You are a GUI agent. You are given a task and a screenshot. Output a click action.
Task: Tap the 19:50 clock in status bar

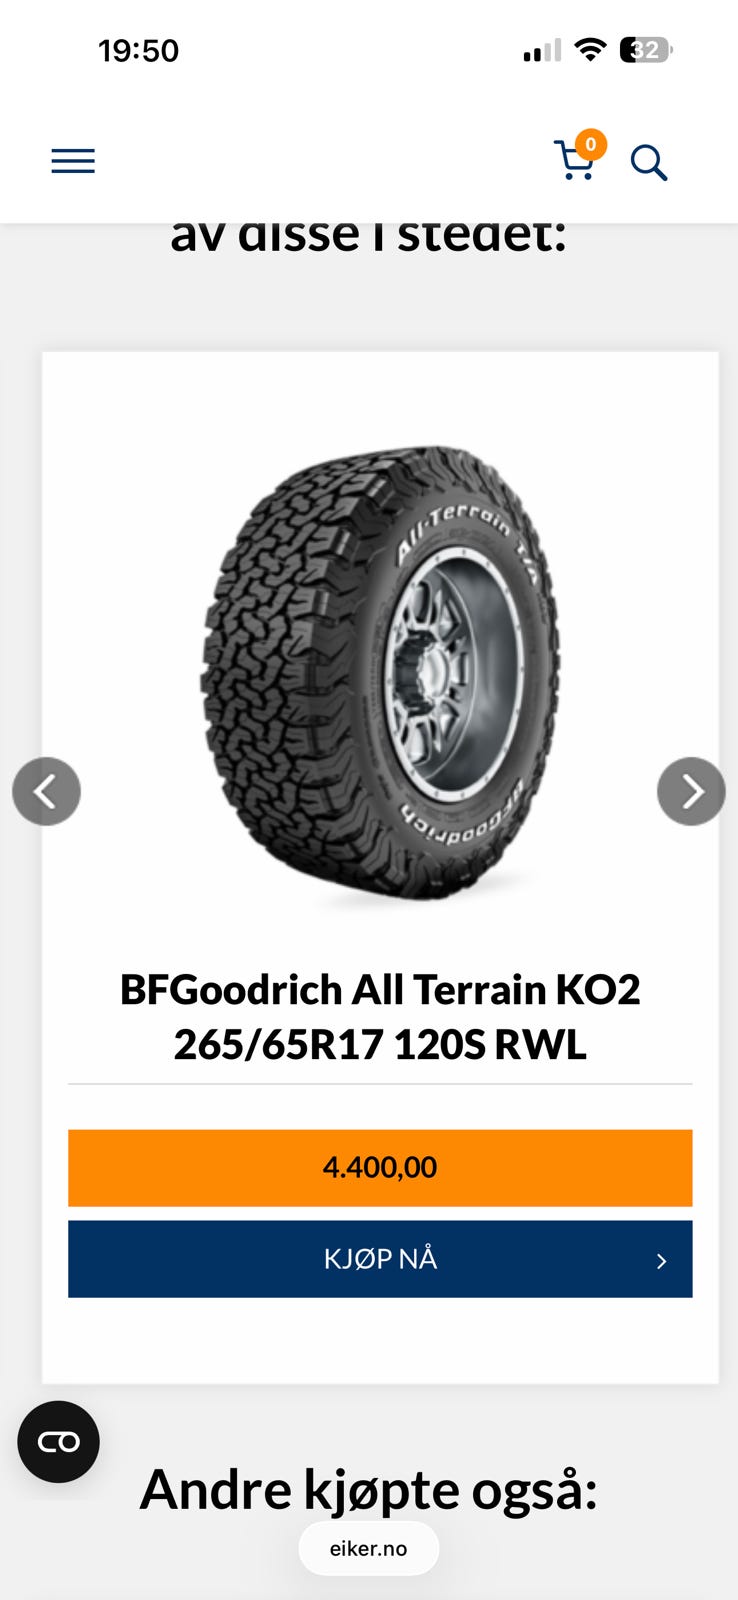(138, 51)
